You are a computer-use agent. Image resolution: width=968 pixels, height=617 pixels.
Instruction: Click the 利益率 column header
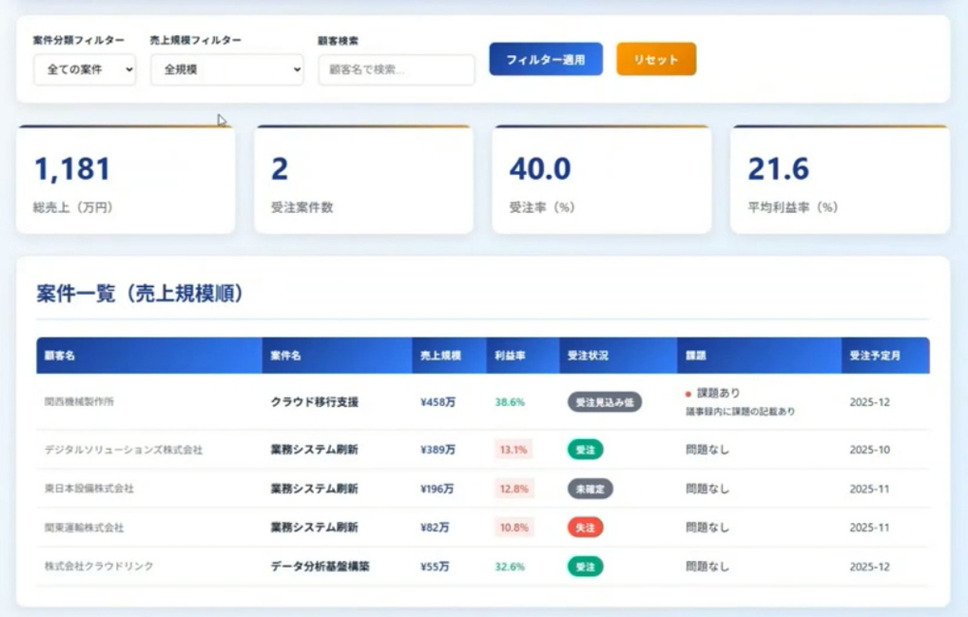[x=505, y=356]
